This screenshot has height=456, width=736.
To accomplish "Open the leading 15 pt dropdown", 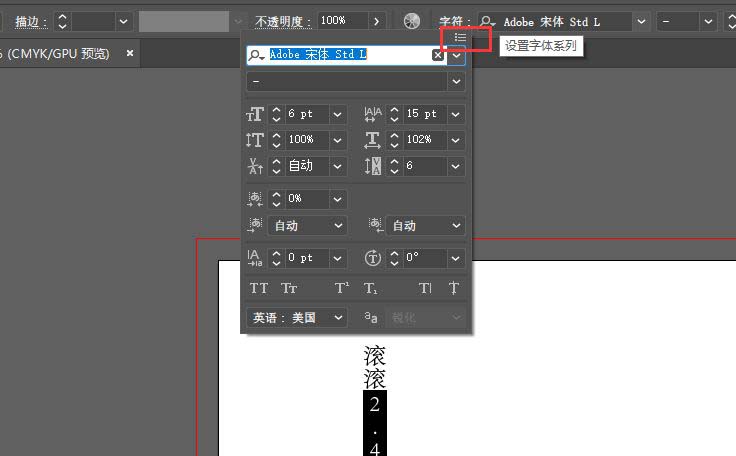I will coord(455,114).
